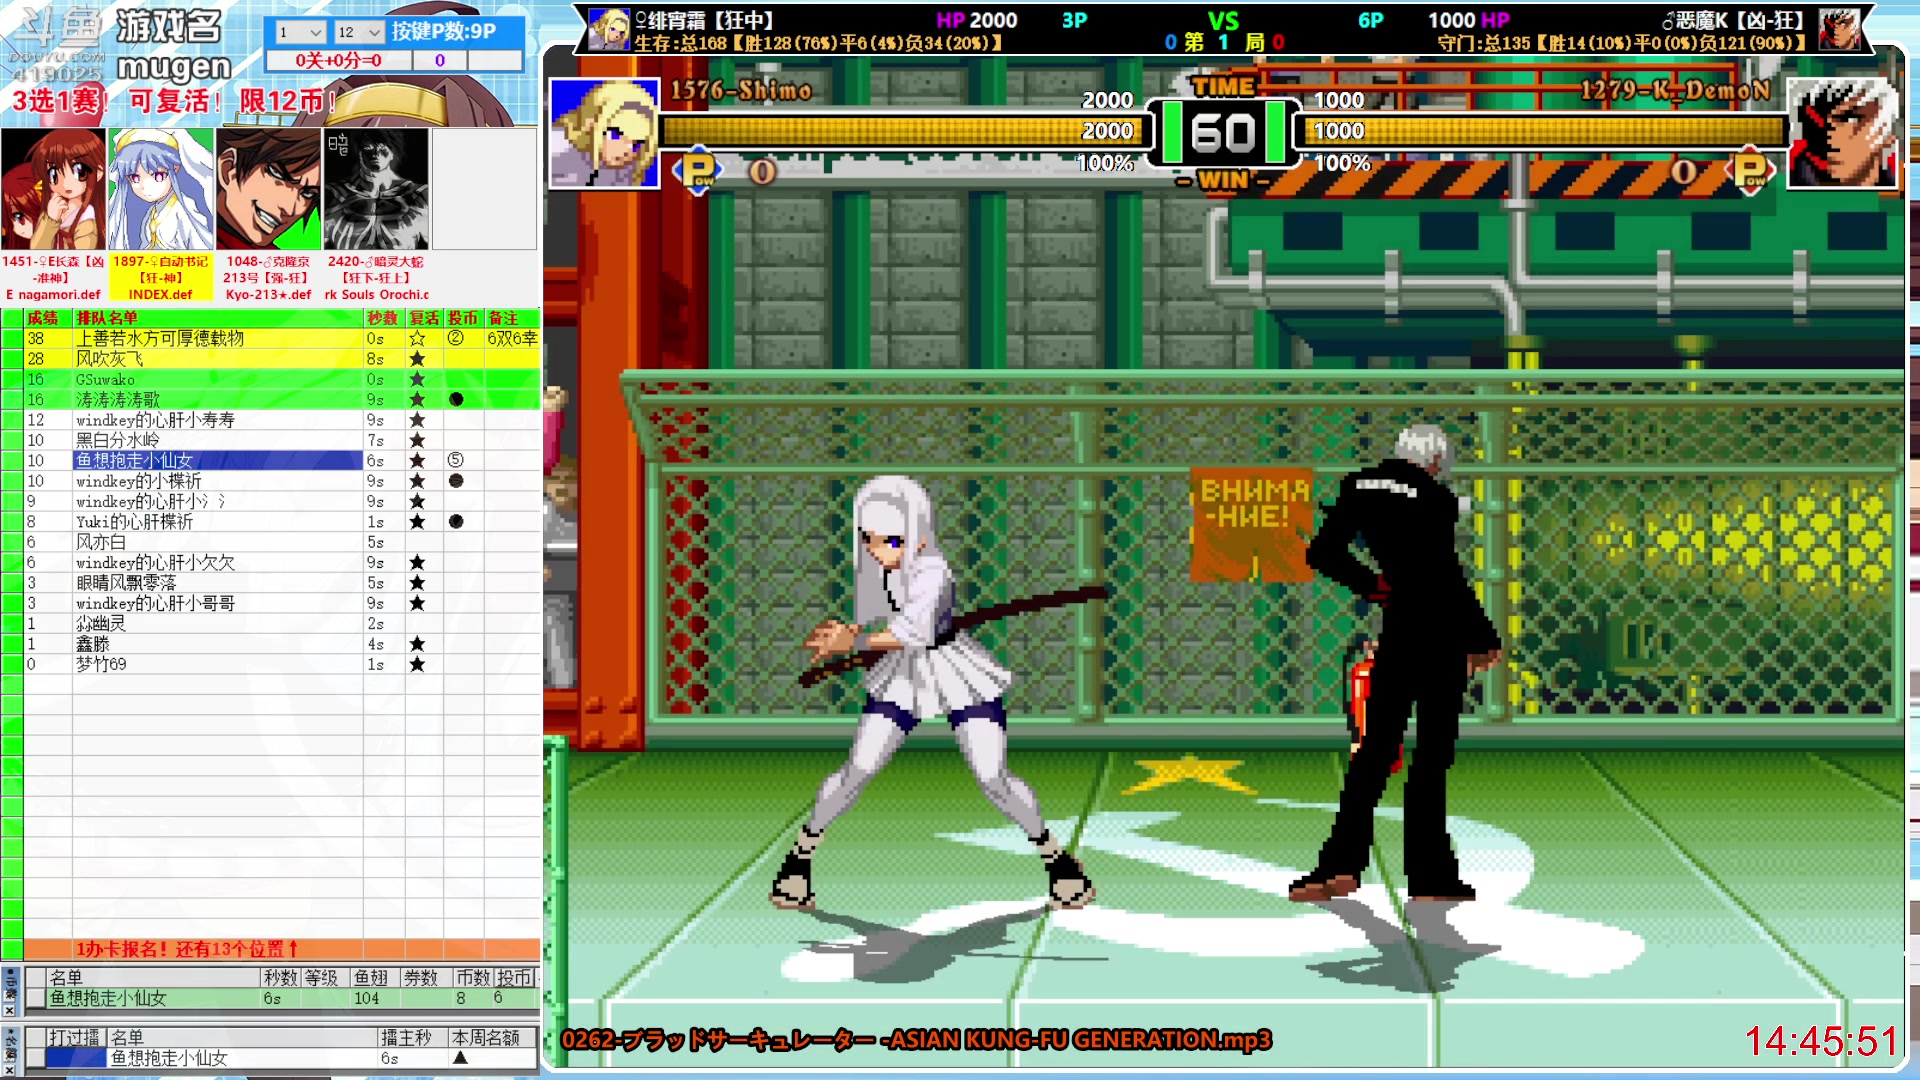
Task: Click the round timer showing 60
Action: coord(1223,133)
